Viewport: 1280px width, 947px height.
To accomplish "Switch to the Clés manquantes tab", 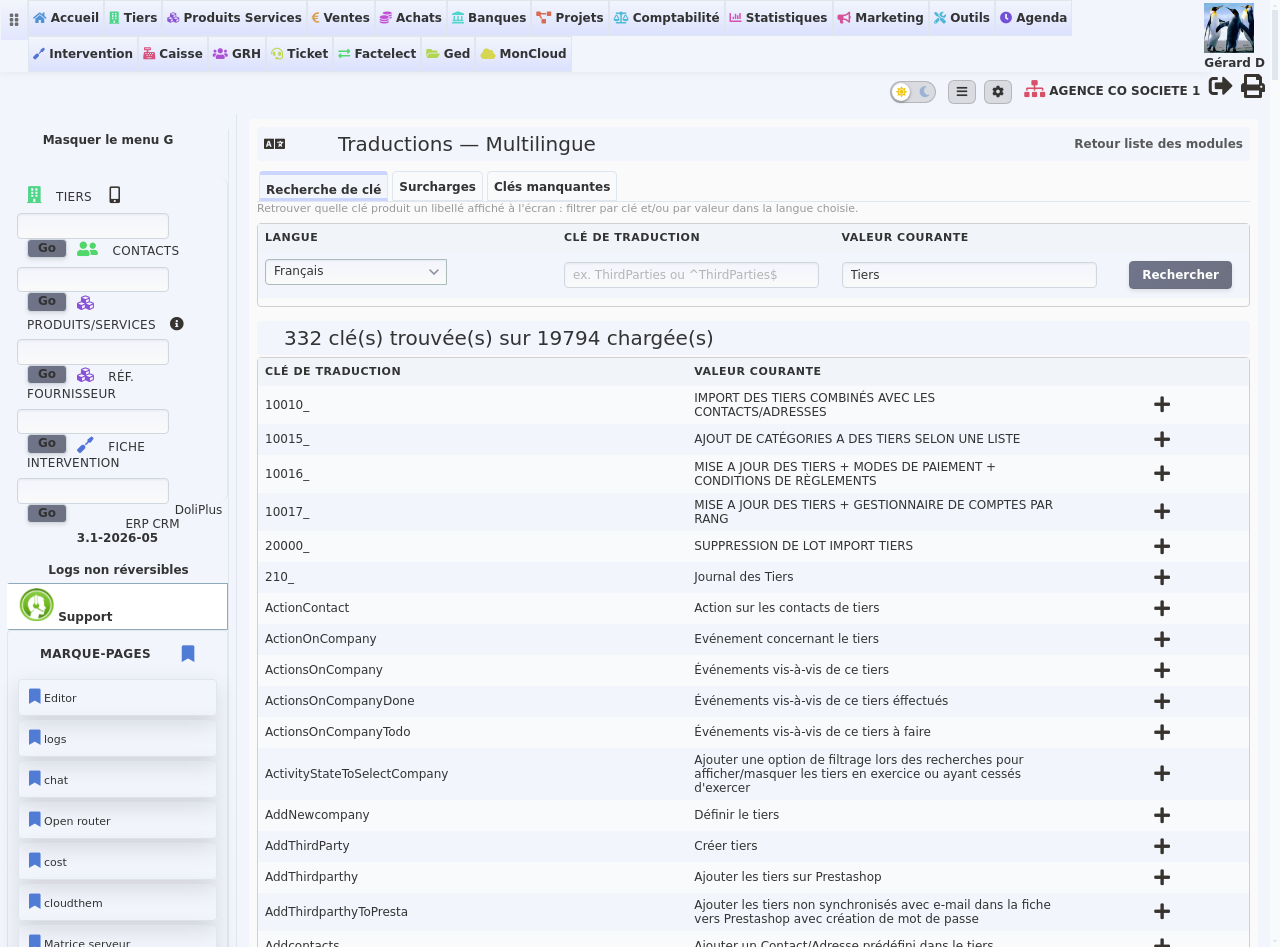I will tap(552, 187).
